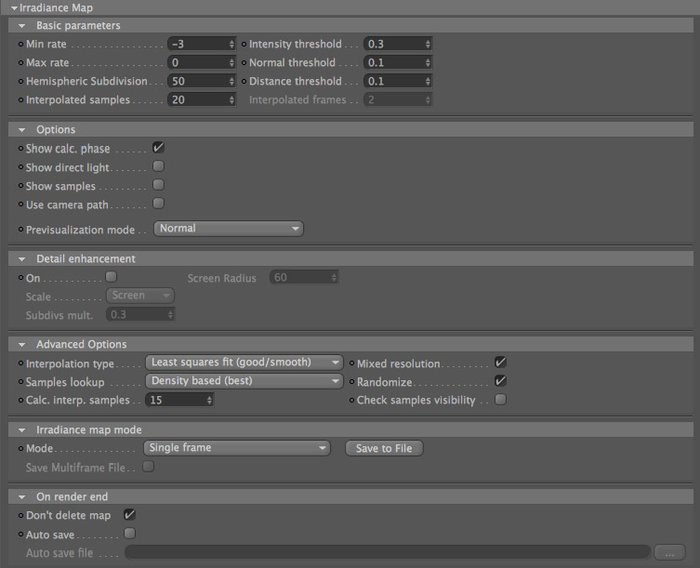Image resolution: width=700 pixels, height=568 pixels.
Task: Click the Mode animation dot
Action: coord(21,448)
